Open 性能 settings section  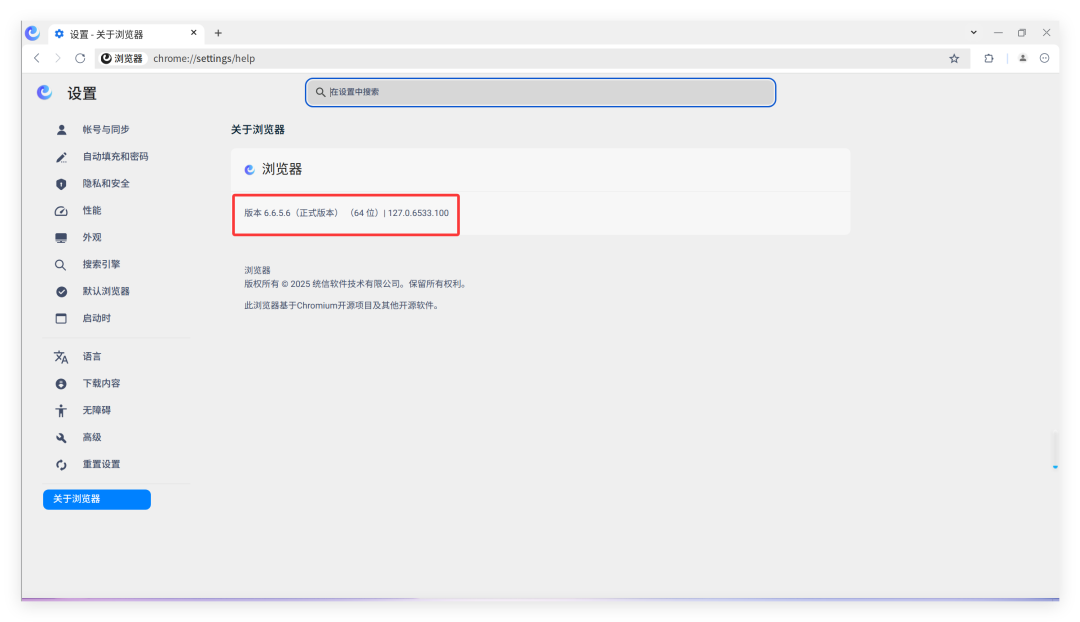pyautogui.click(x=92, y=210)
